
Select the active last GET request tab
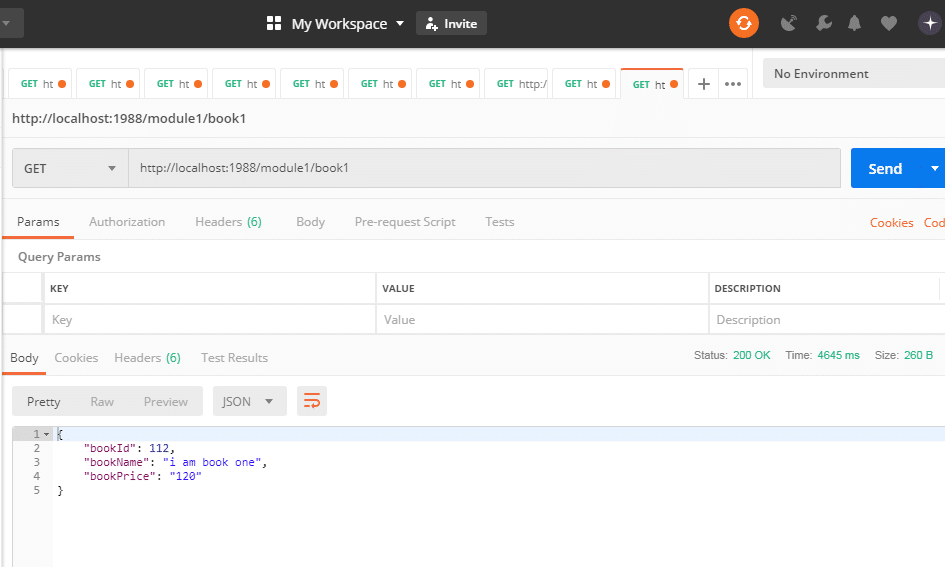651,84
